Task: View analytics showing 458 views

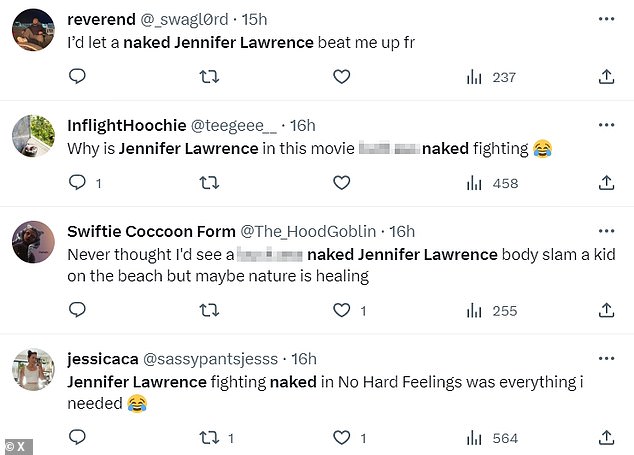Action: click(x=492, y=184)
